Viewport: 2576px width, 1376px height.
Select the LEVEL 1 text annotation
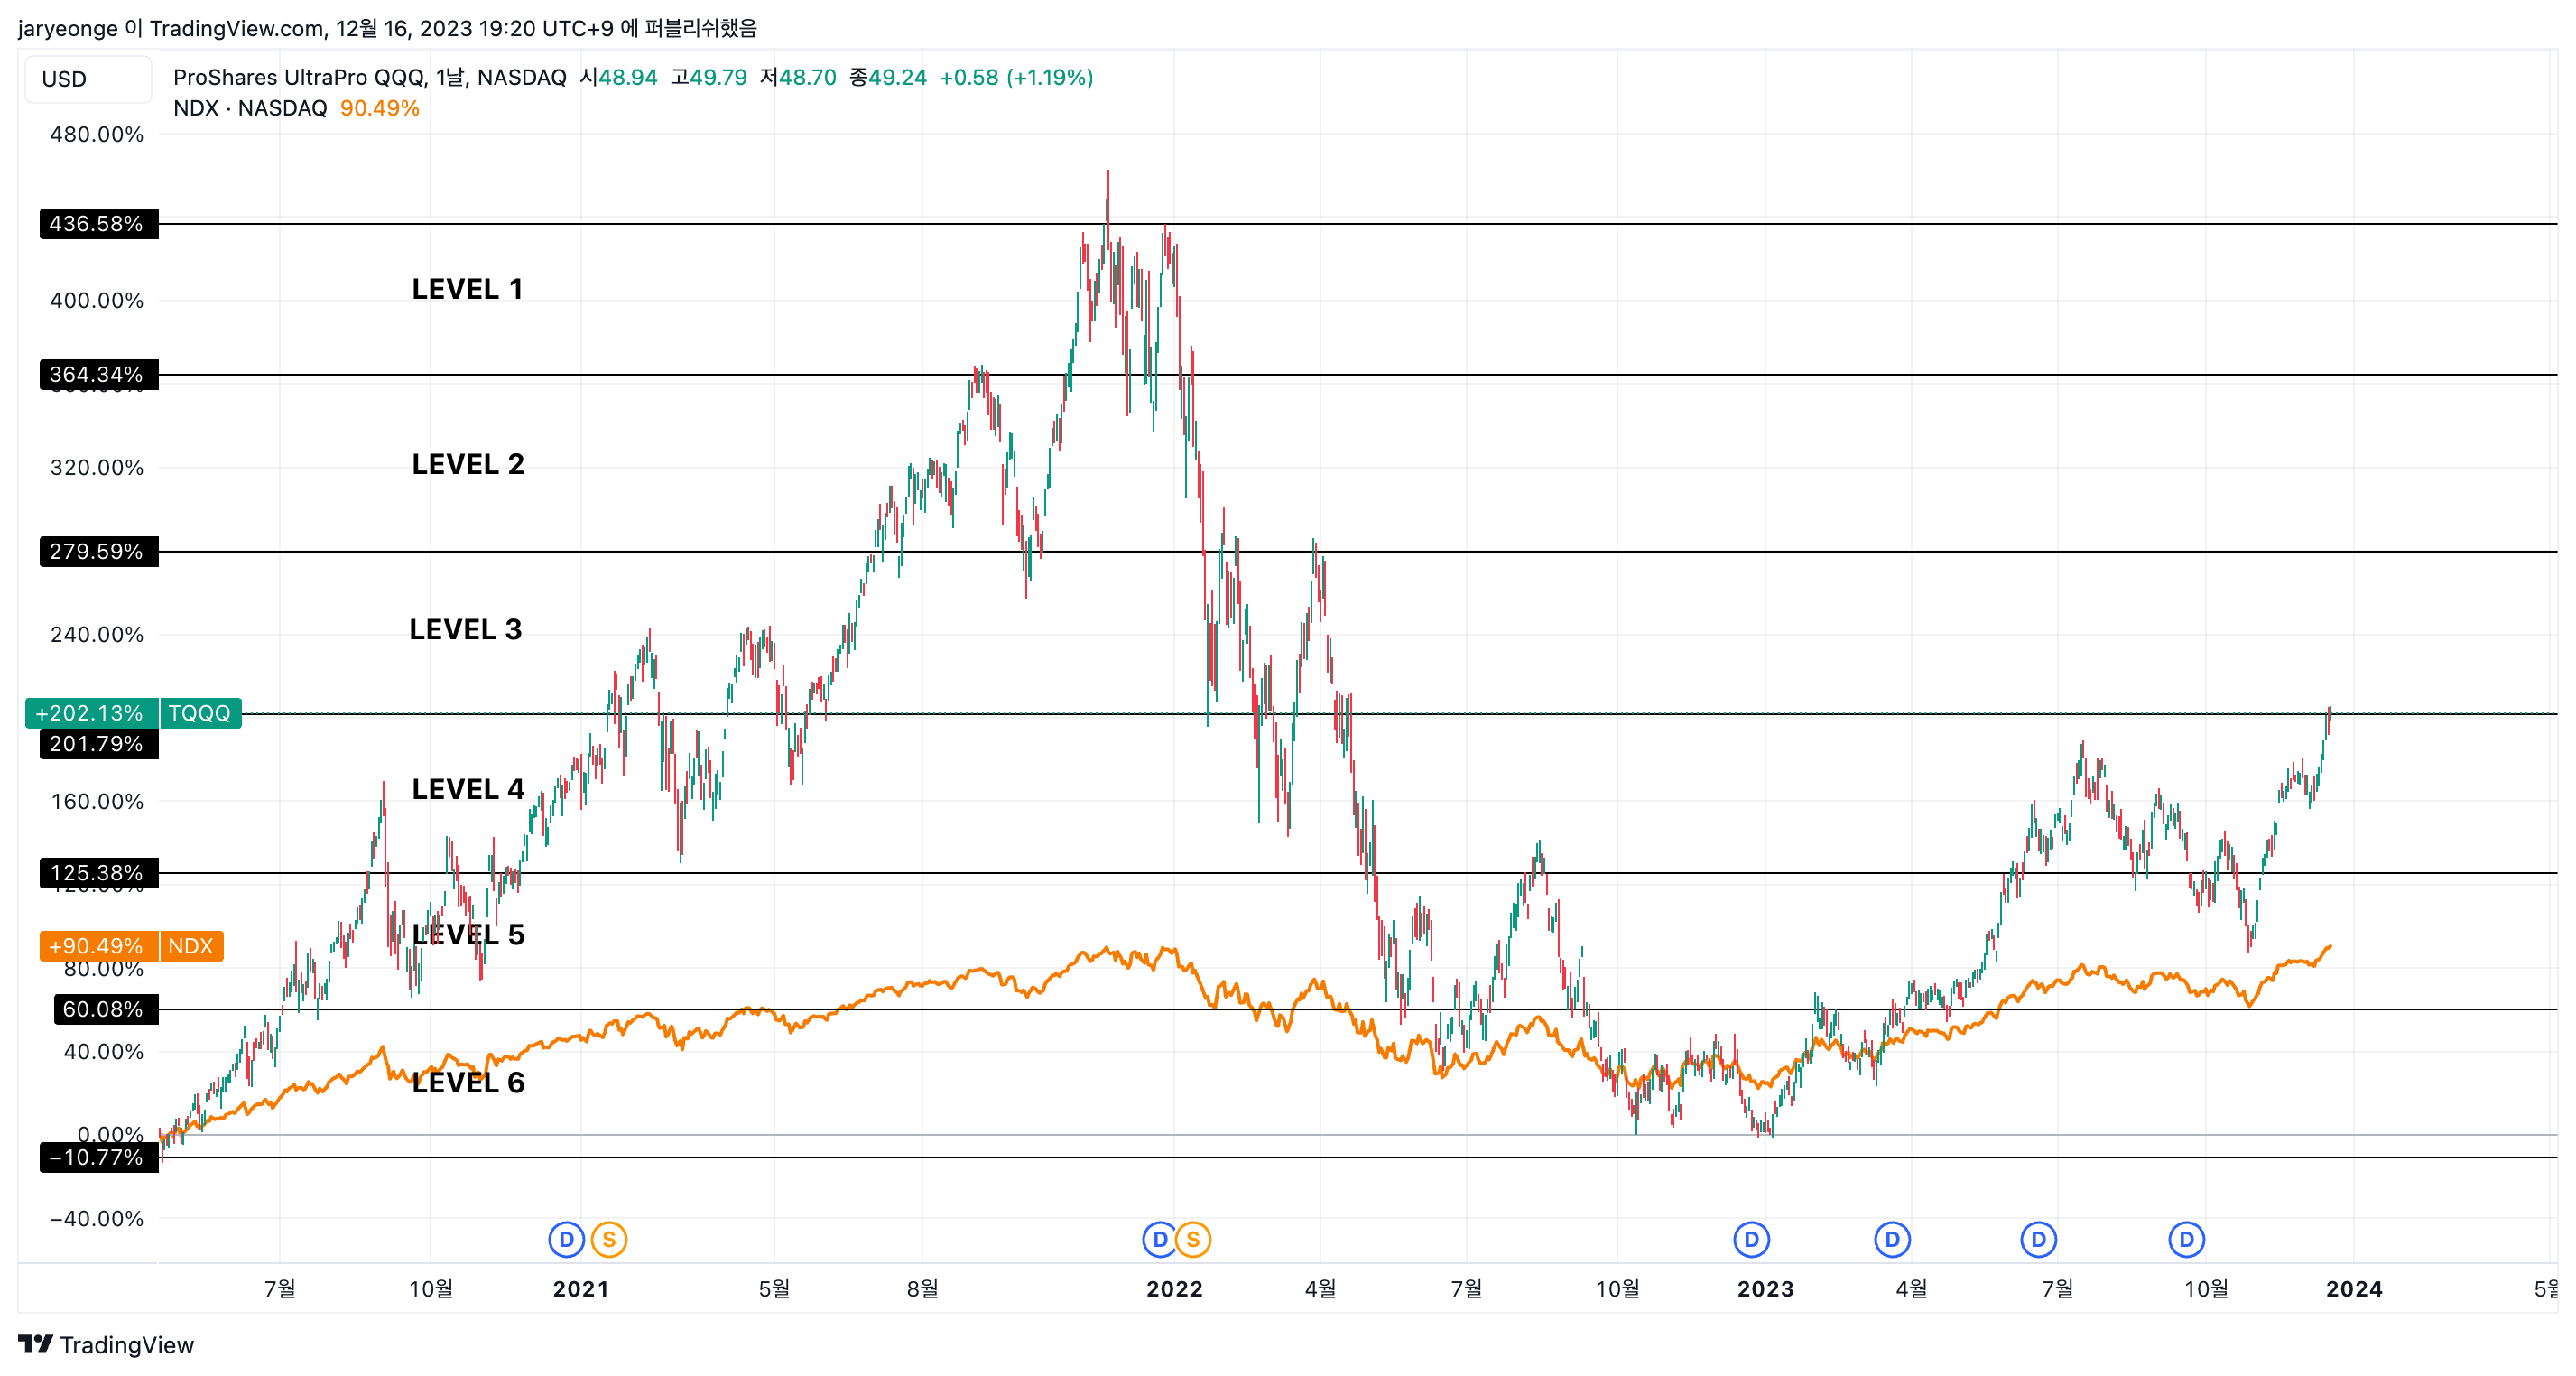(467, 290)
